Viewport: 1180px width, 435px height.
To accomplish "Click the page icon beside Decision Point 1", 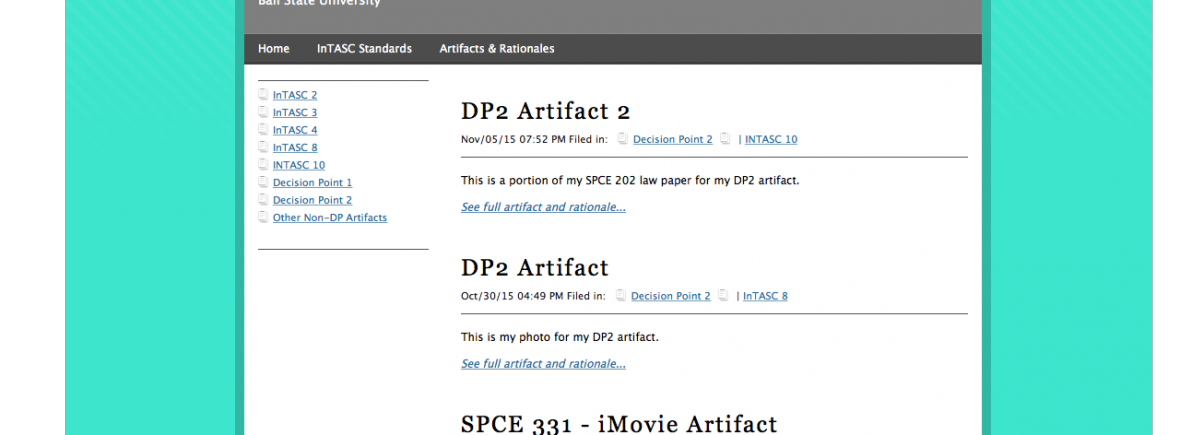I will coord(263,183).
